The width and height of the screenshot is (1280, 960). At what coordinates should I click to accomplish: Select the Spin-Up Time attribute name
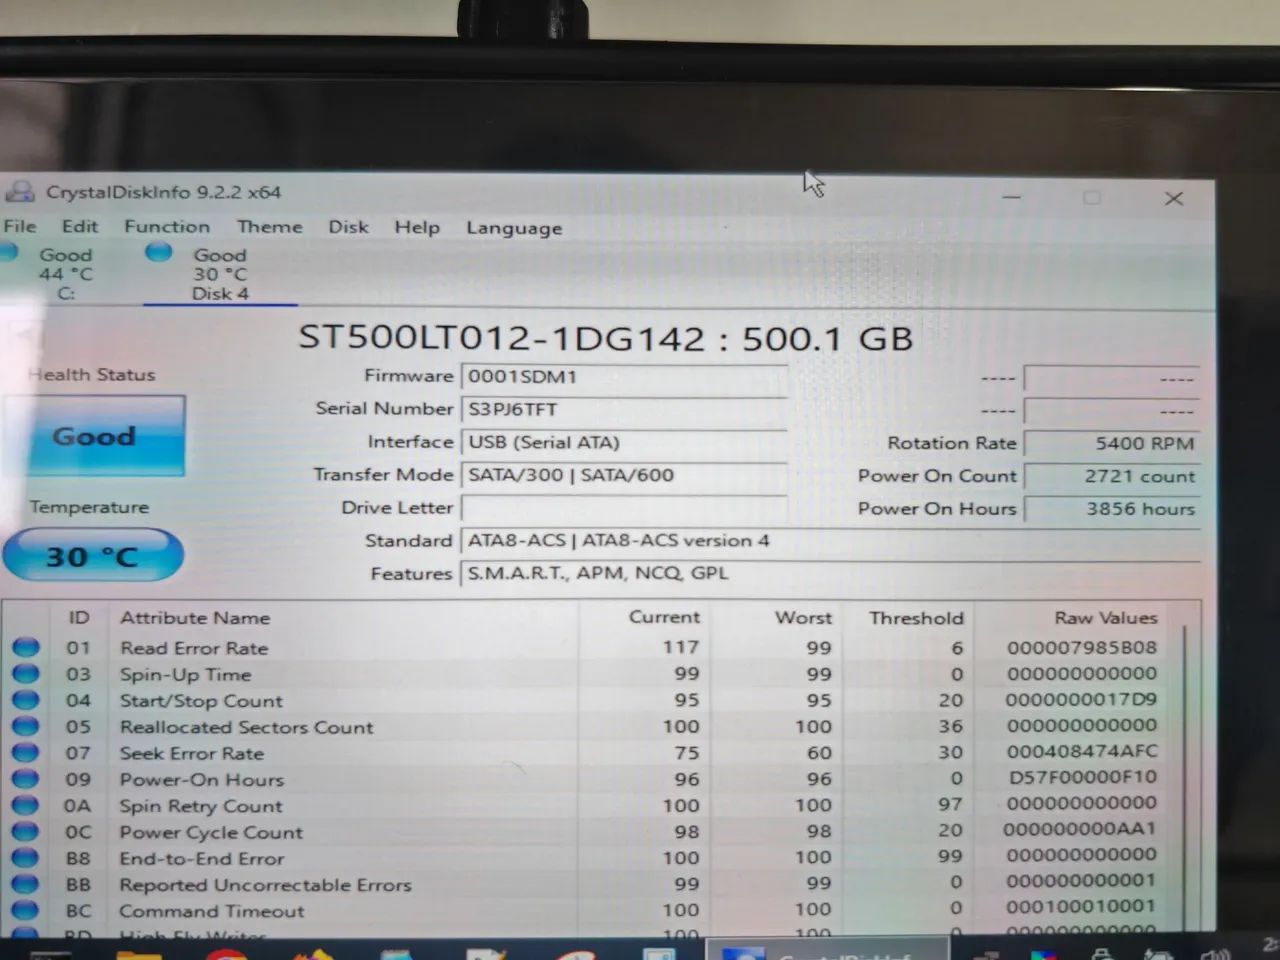pos(185,674)
